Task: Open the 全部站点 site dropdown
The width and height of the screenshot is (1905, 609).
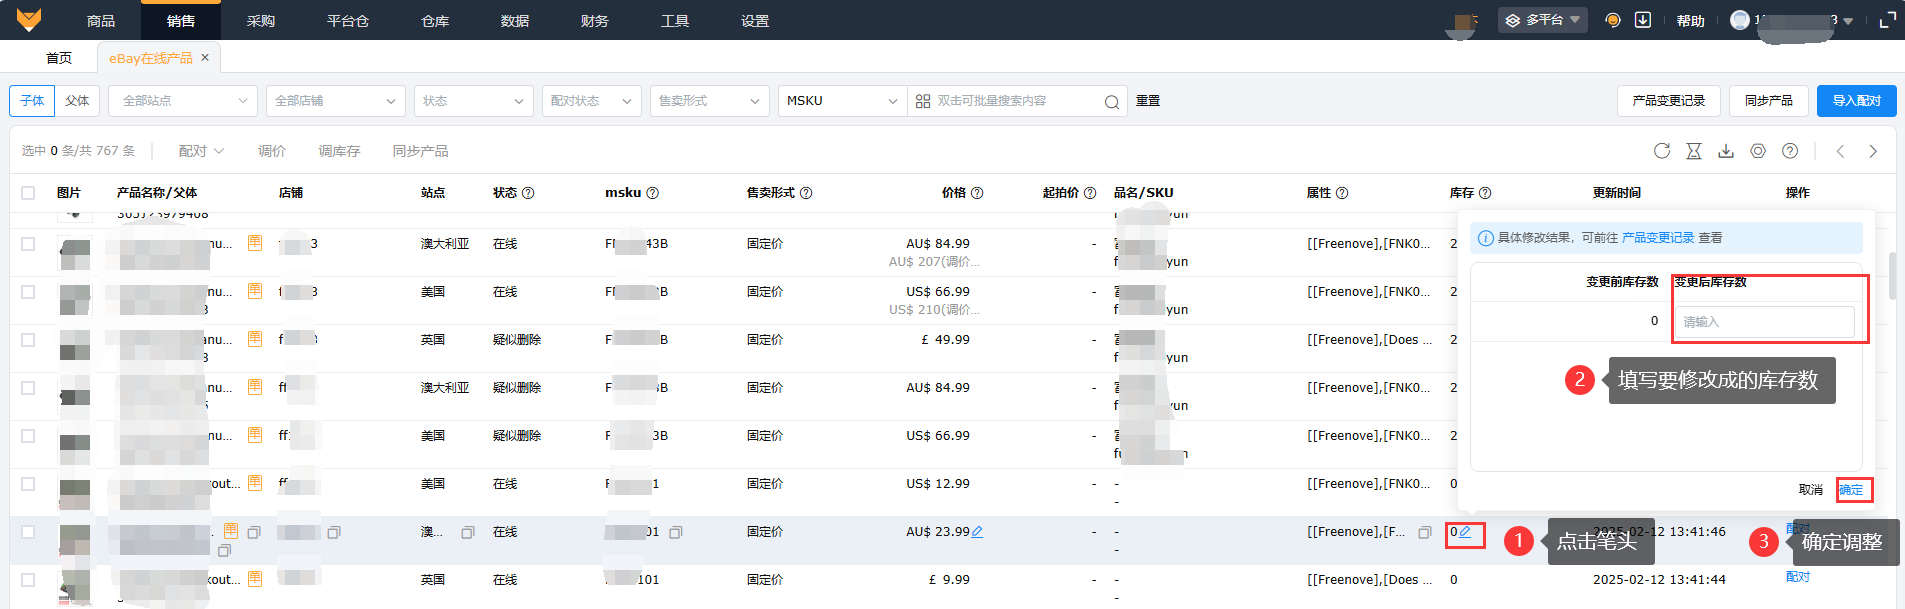Action: pos(184,101)
